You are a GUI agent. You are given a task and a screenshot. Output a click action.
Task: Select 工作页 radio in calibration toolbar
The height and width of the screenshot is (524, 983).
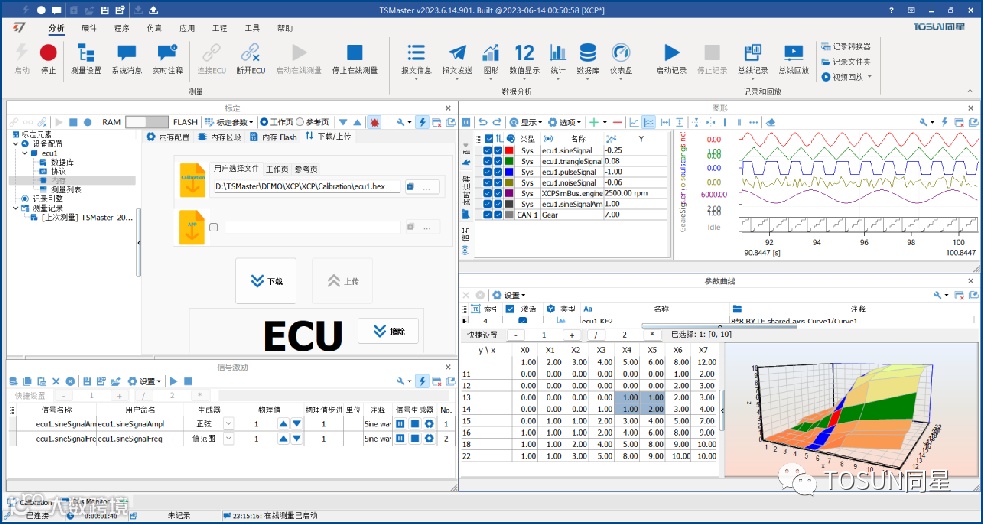[276, 122]
